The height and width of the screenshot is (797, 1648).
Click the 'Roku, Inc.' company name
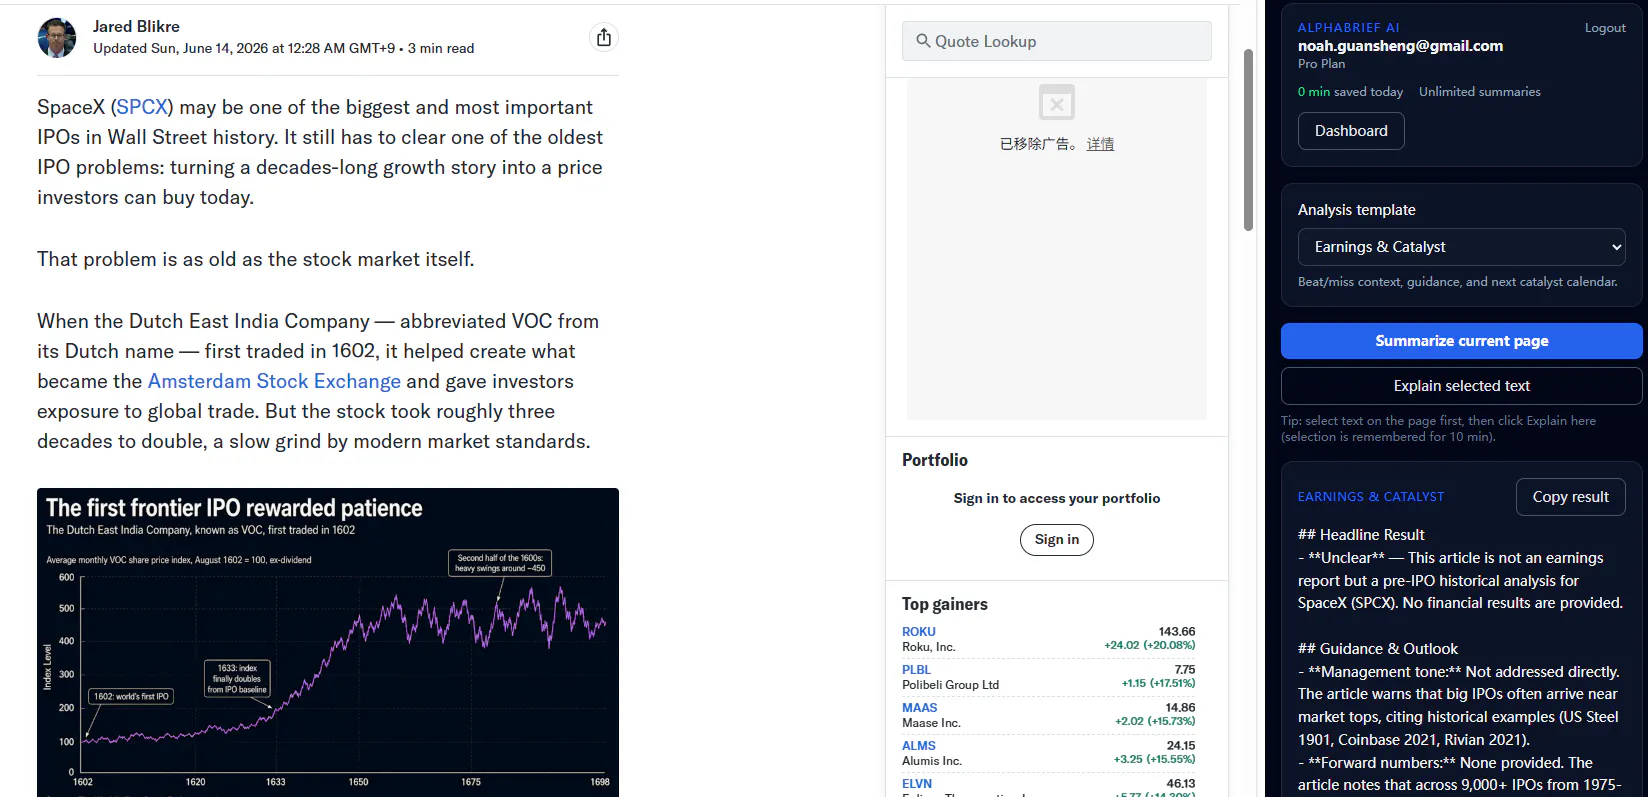pos(929,647)
